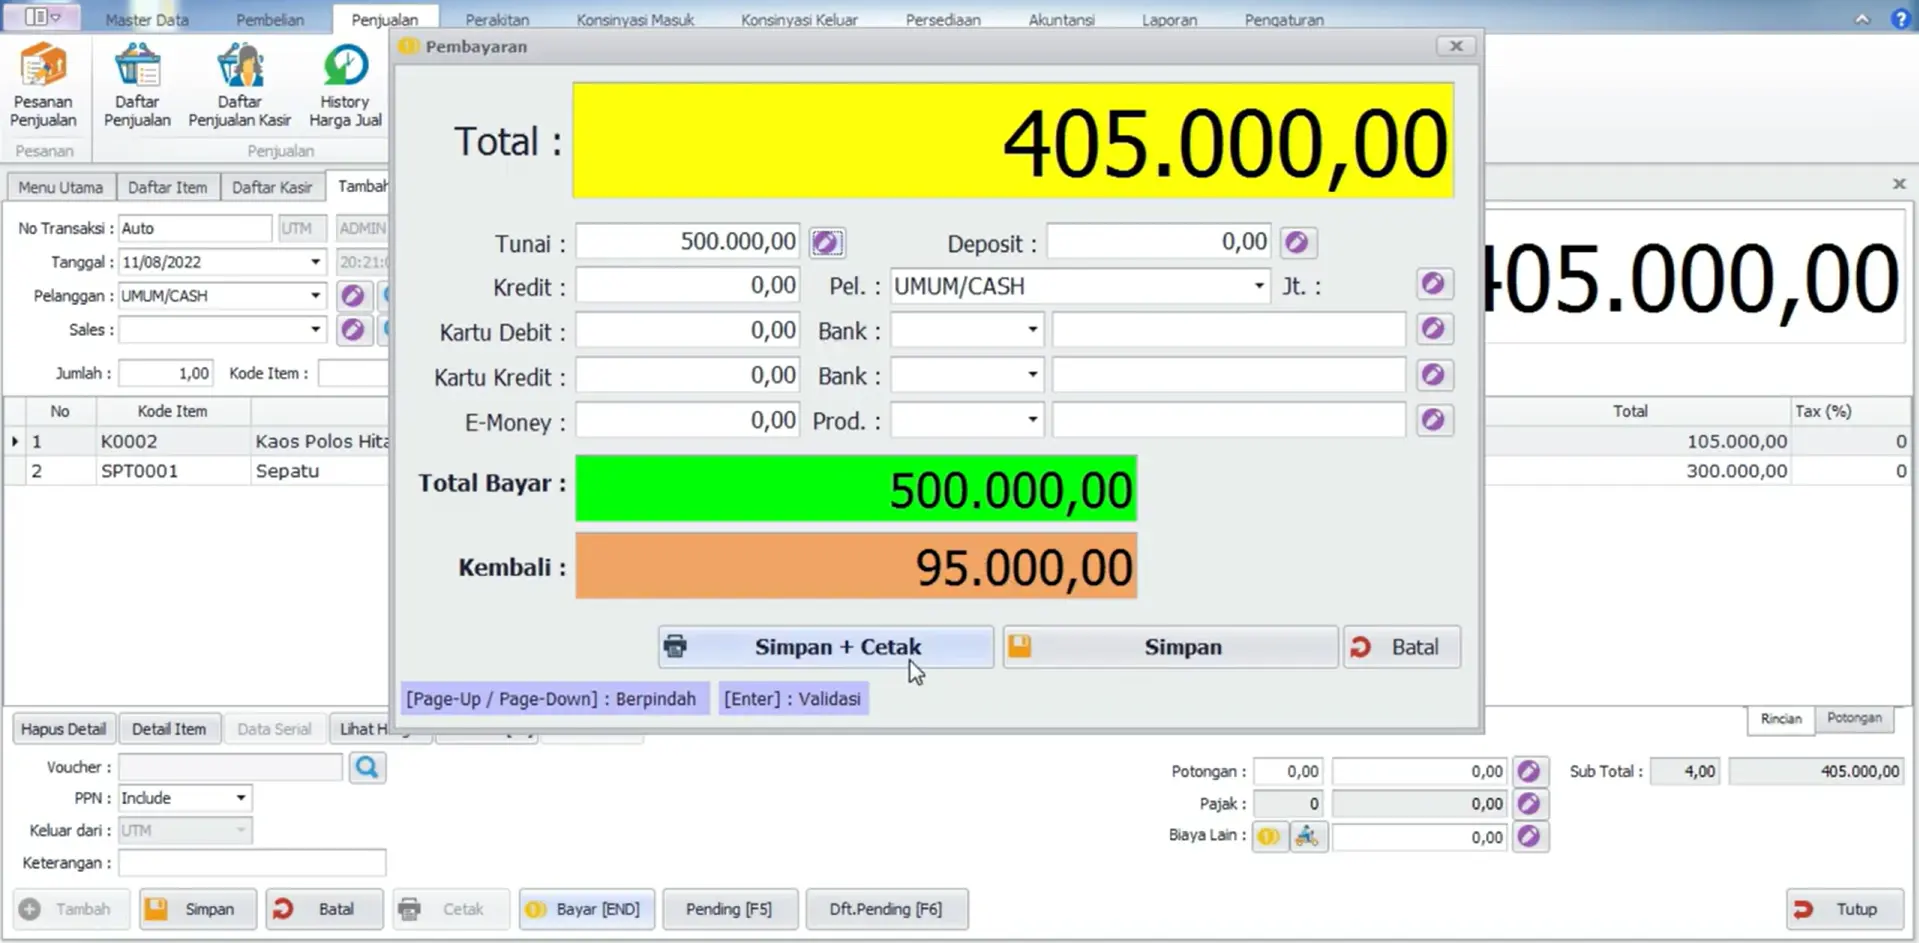
Task: Open the Kartu Debit Bank dropdown
Action: pos(1032,330)
